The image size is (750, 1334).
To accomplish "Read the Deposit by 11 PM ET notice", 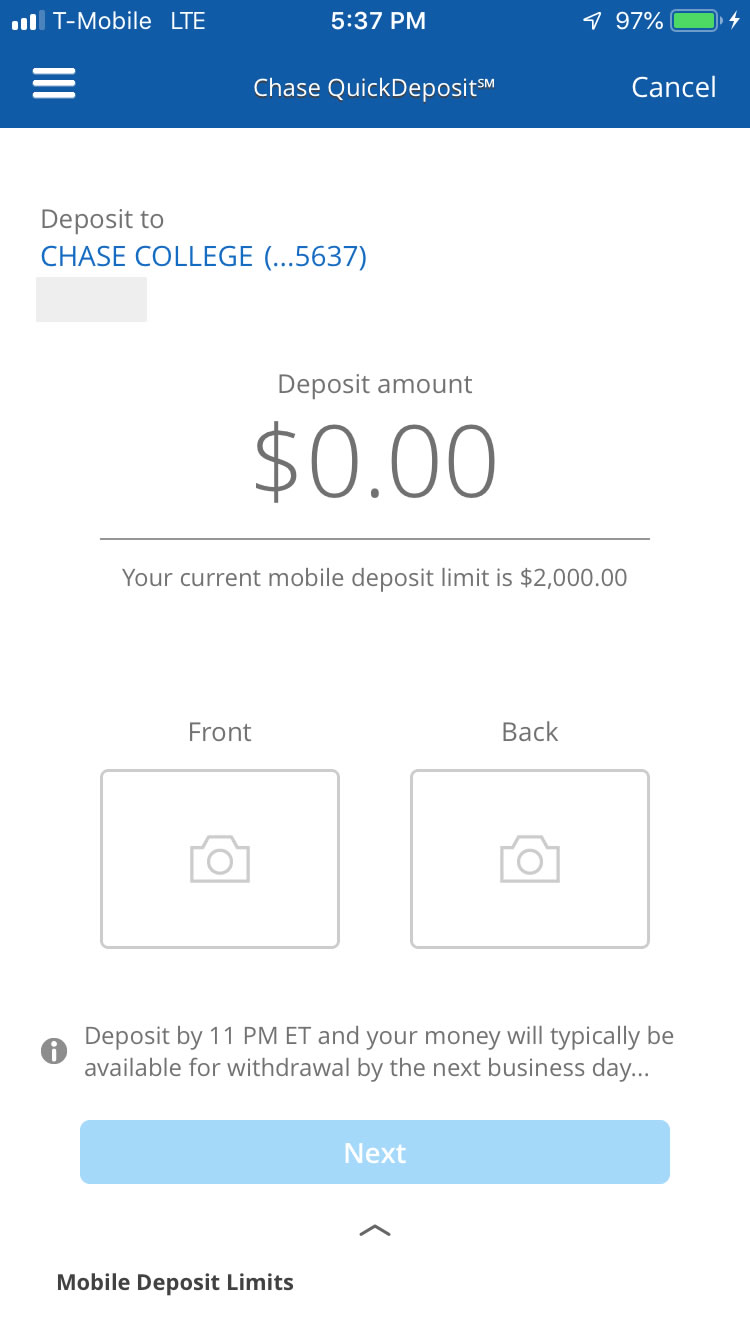I will coord(379,1051).
